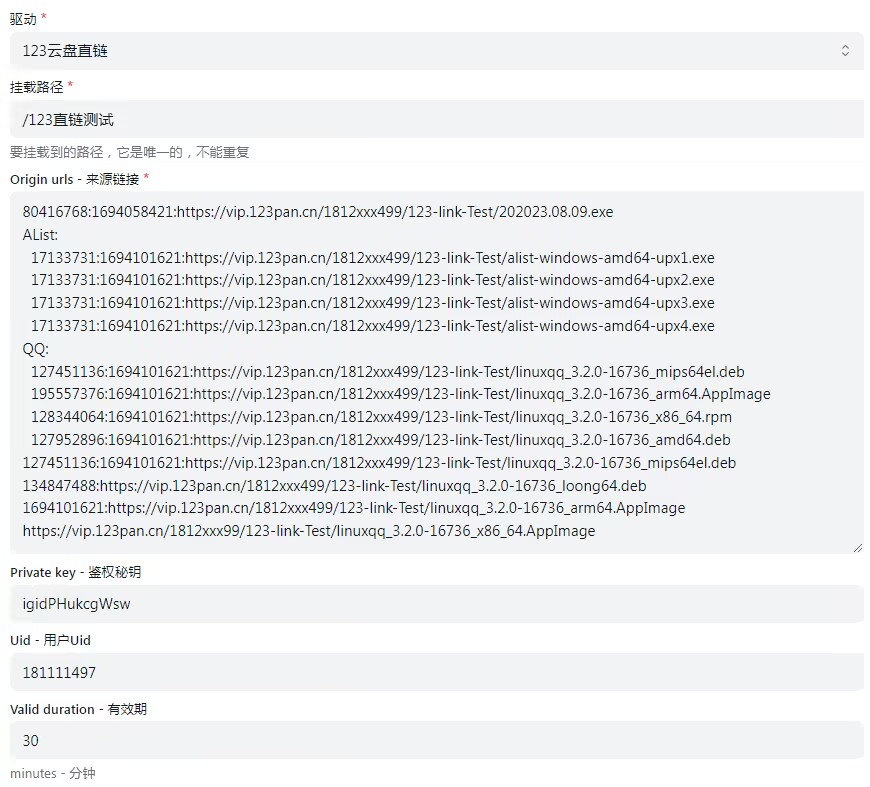Click into the 挂载路径 mount path field
870x787 pixels.
tap(435, 119)
